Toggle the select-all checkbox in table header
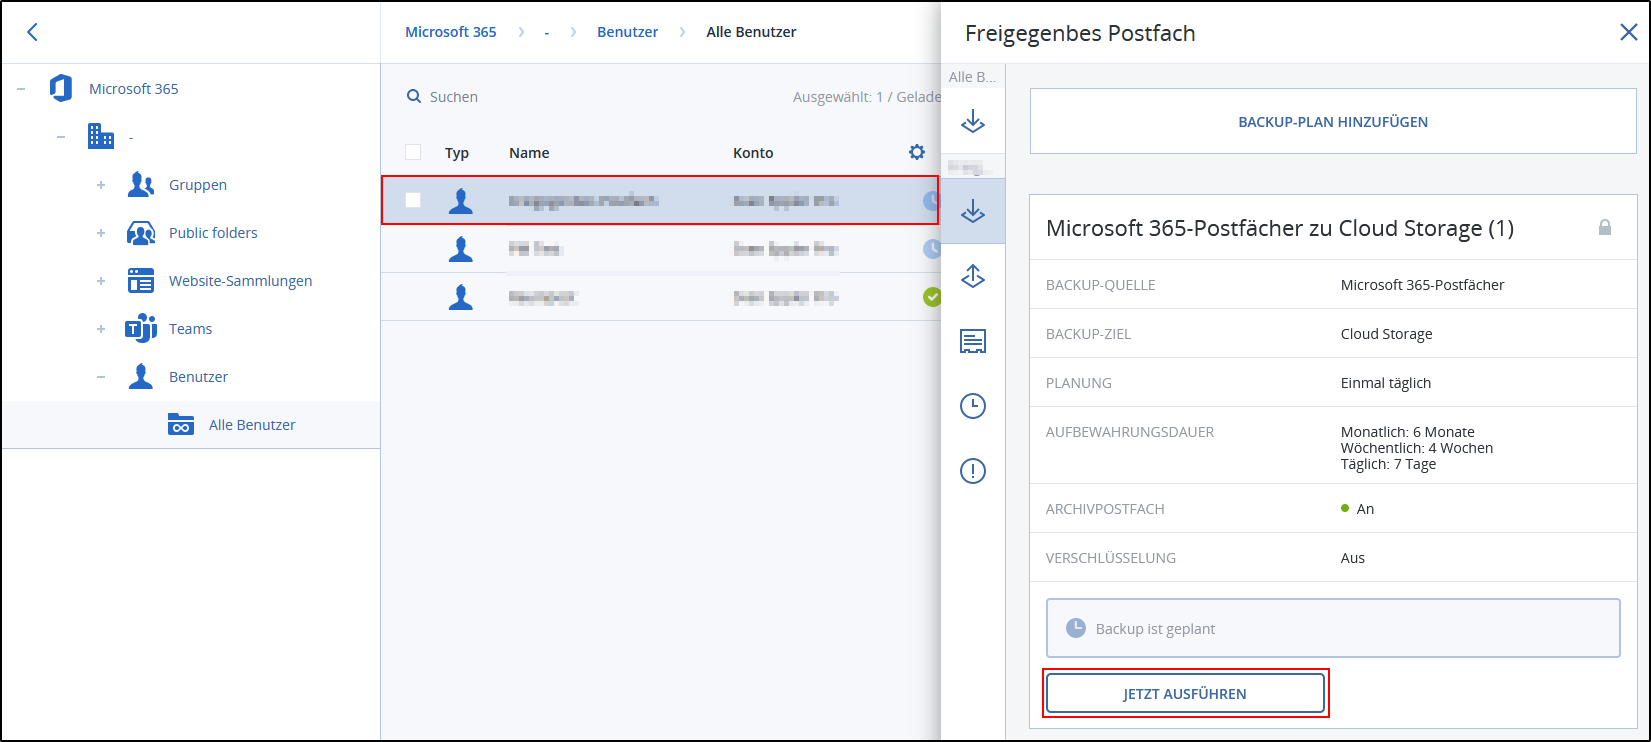 (413, 152)
